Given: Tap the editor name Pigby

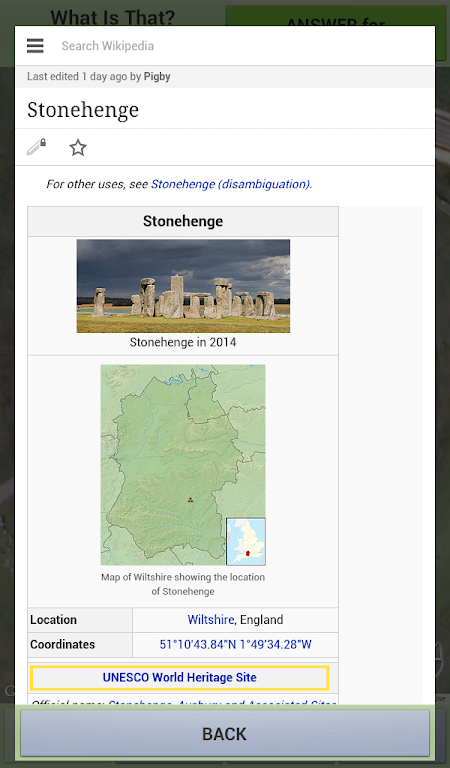Looking at the screenshot, I should pyautogui.click(x=157, y=76).
